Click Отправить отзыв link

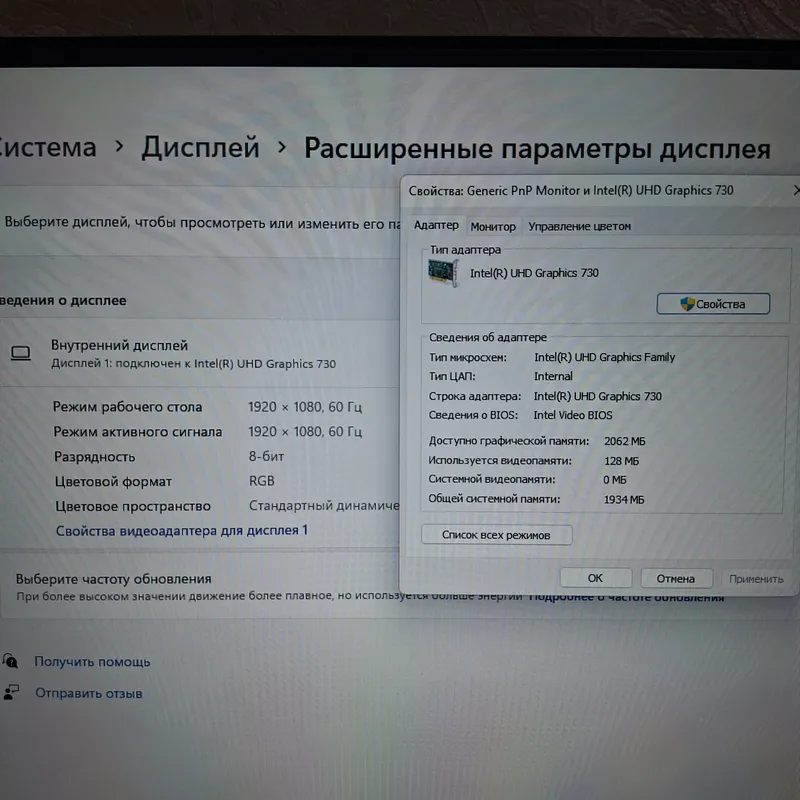(x=89, y=693)
